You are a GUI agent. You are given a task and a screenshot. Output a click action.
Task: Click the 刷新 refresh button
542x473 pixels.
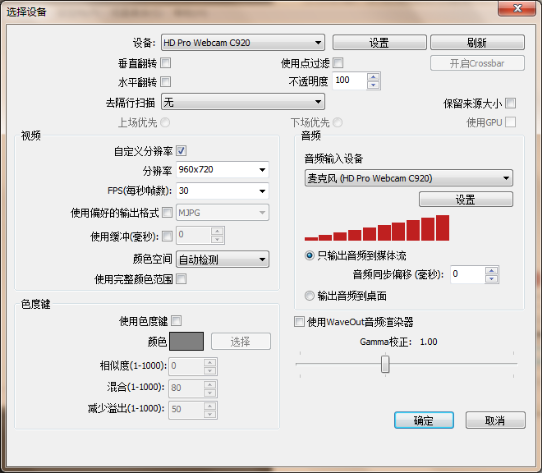pos(477,43)
